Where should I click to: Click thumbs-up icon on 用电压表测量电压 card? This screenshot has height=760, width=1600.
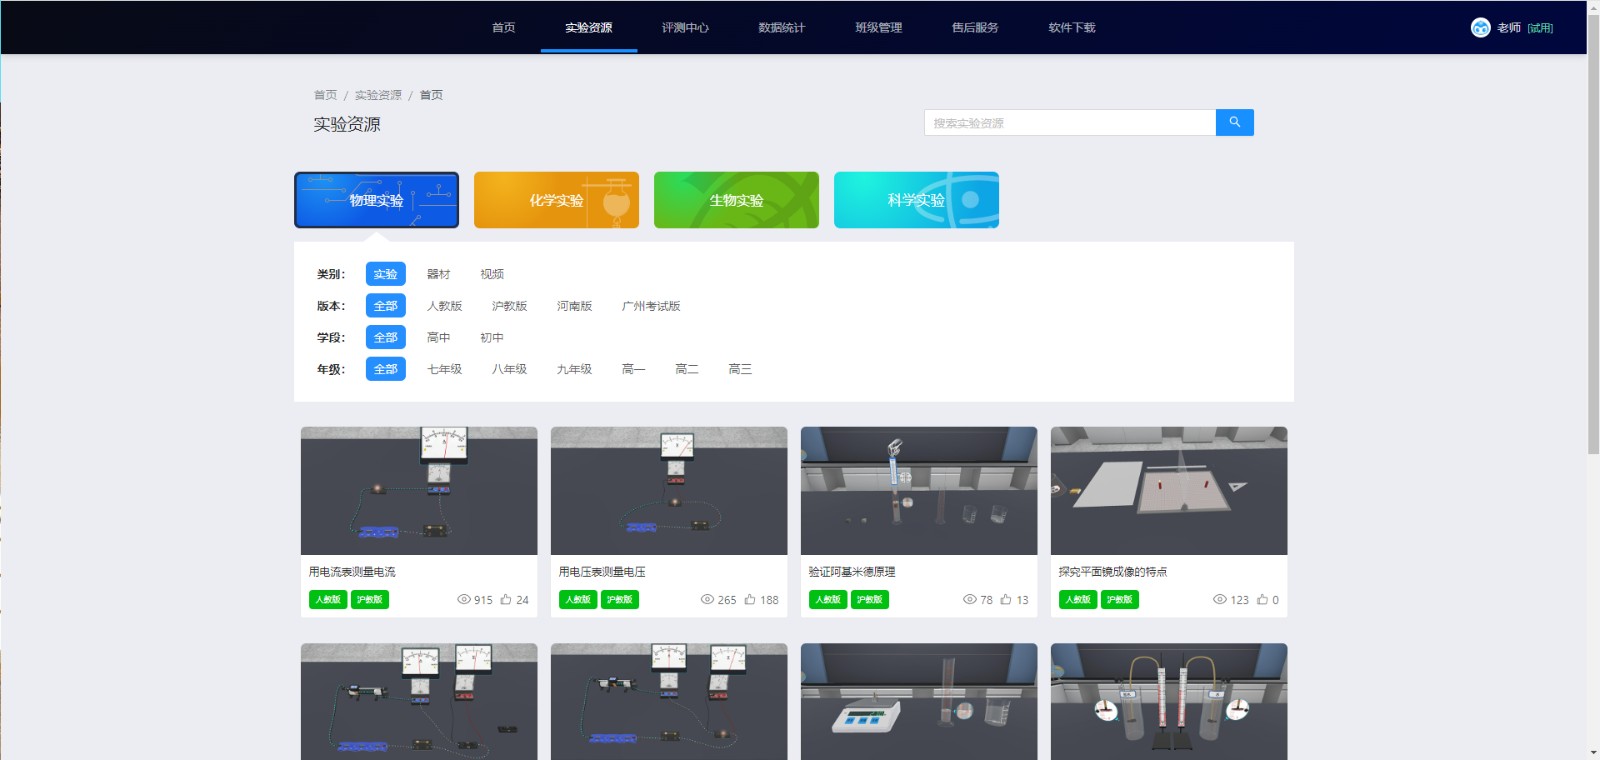[x=750, y=600]
